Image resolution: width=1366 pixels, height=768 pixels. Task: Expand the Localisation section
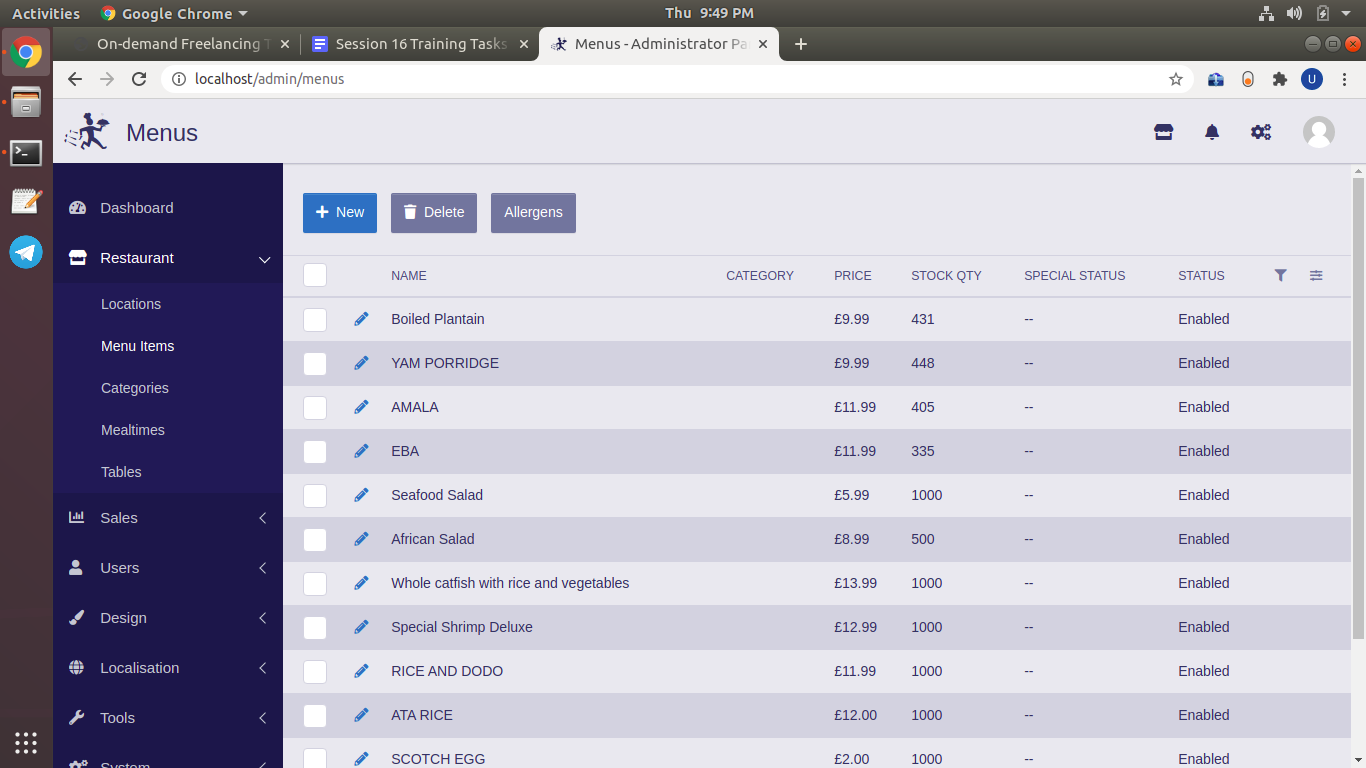(x=167, y=668)
